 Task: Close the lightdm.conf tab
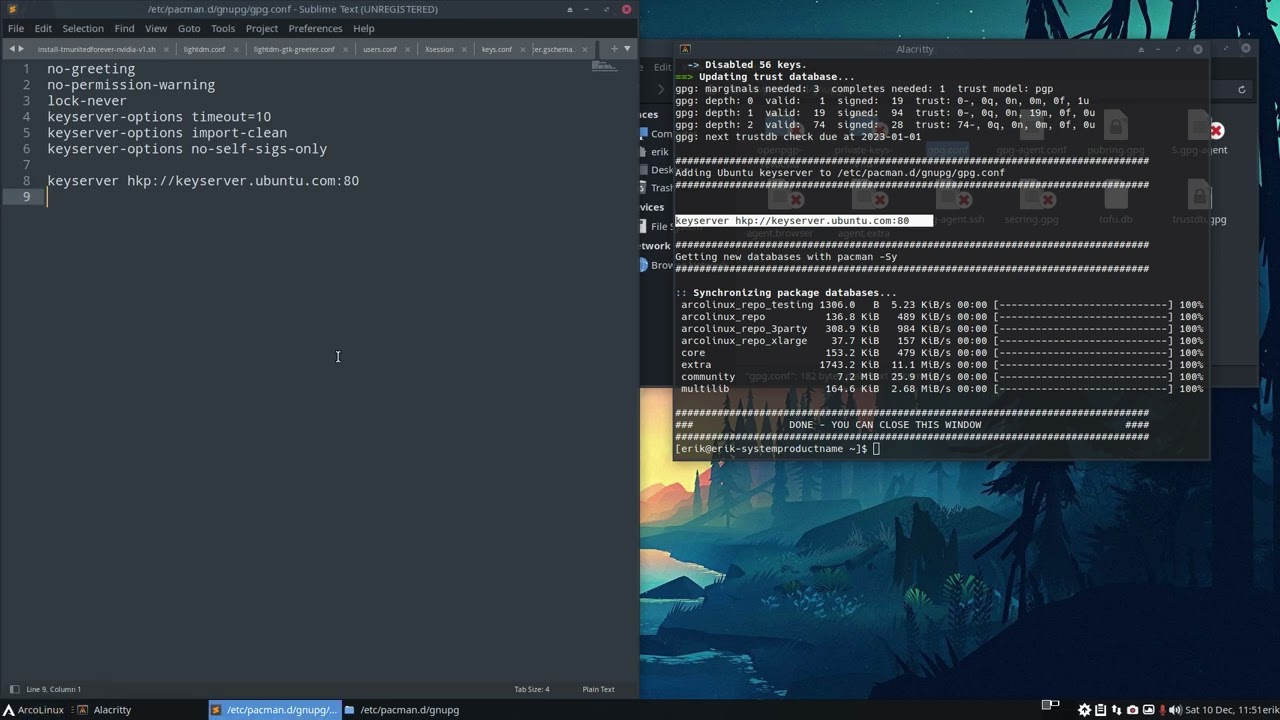pyautogui.click(x=236, y=49)
